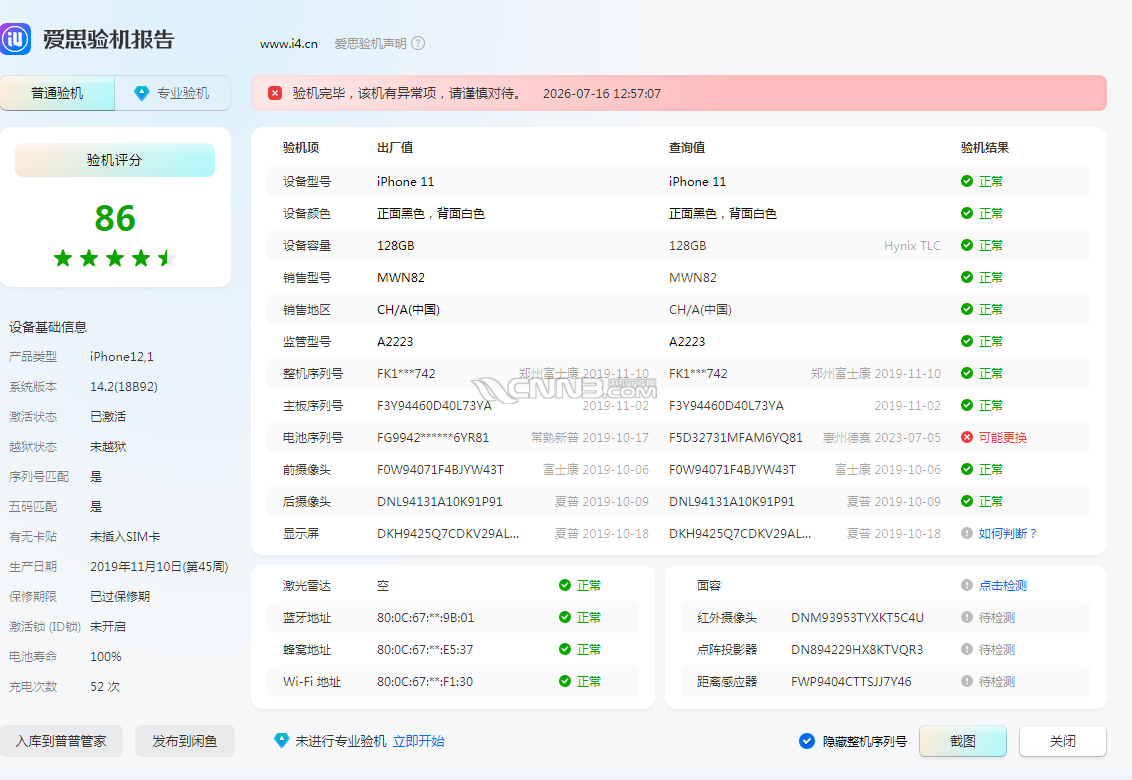Viewport: 1132px width, 780px height.
Task: Switch to the 专业验机 tab
Action: pos(173,93)
